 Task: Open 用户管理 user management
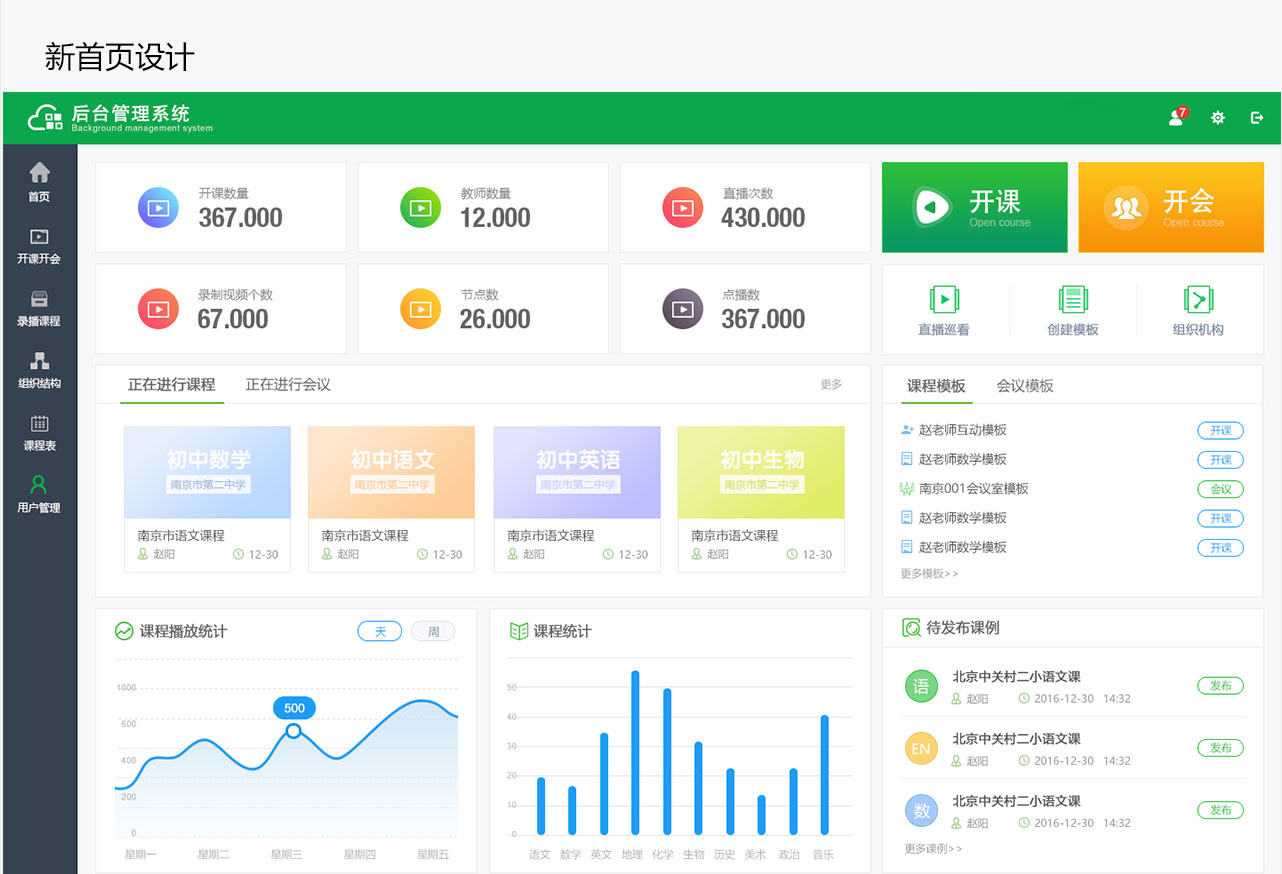[39, 494]
